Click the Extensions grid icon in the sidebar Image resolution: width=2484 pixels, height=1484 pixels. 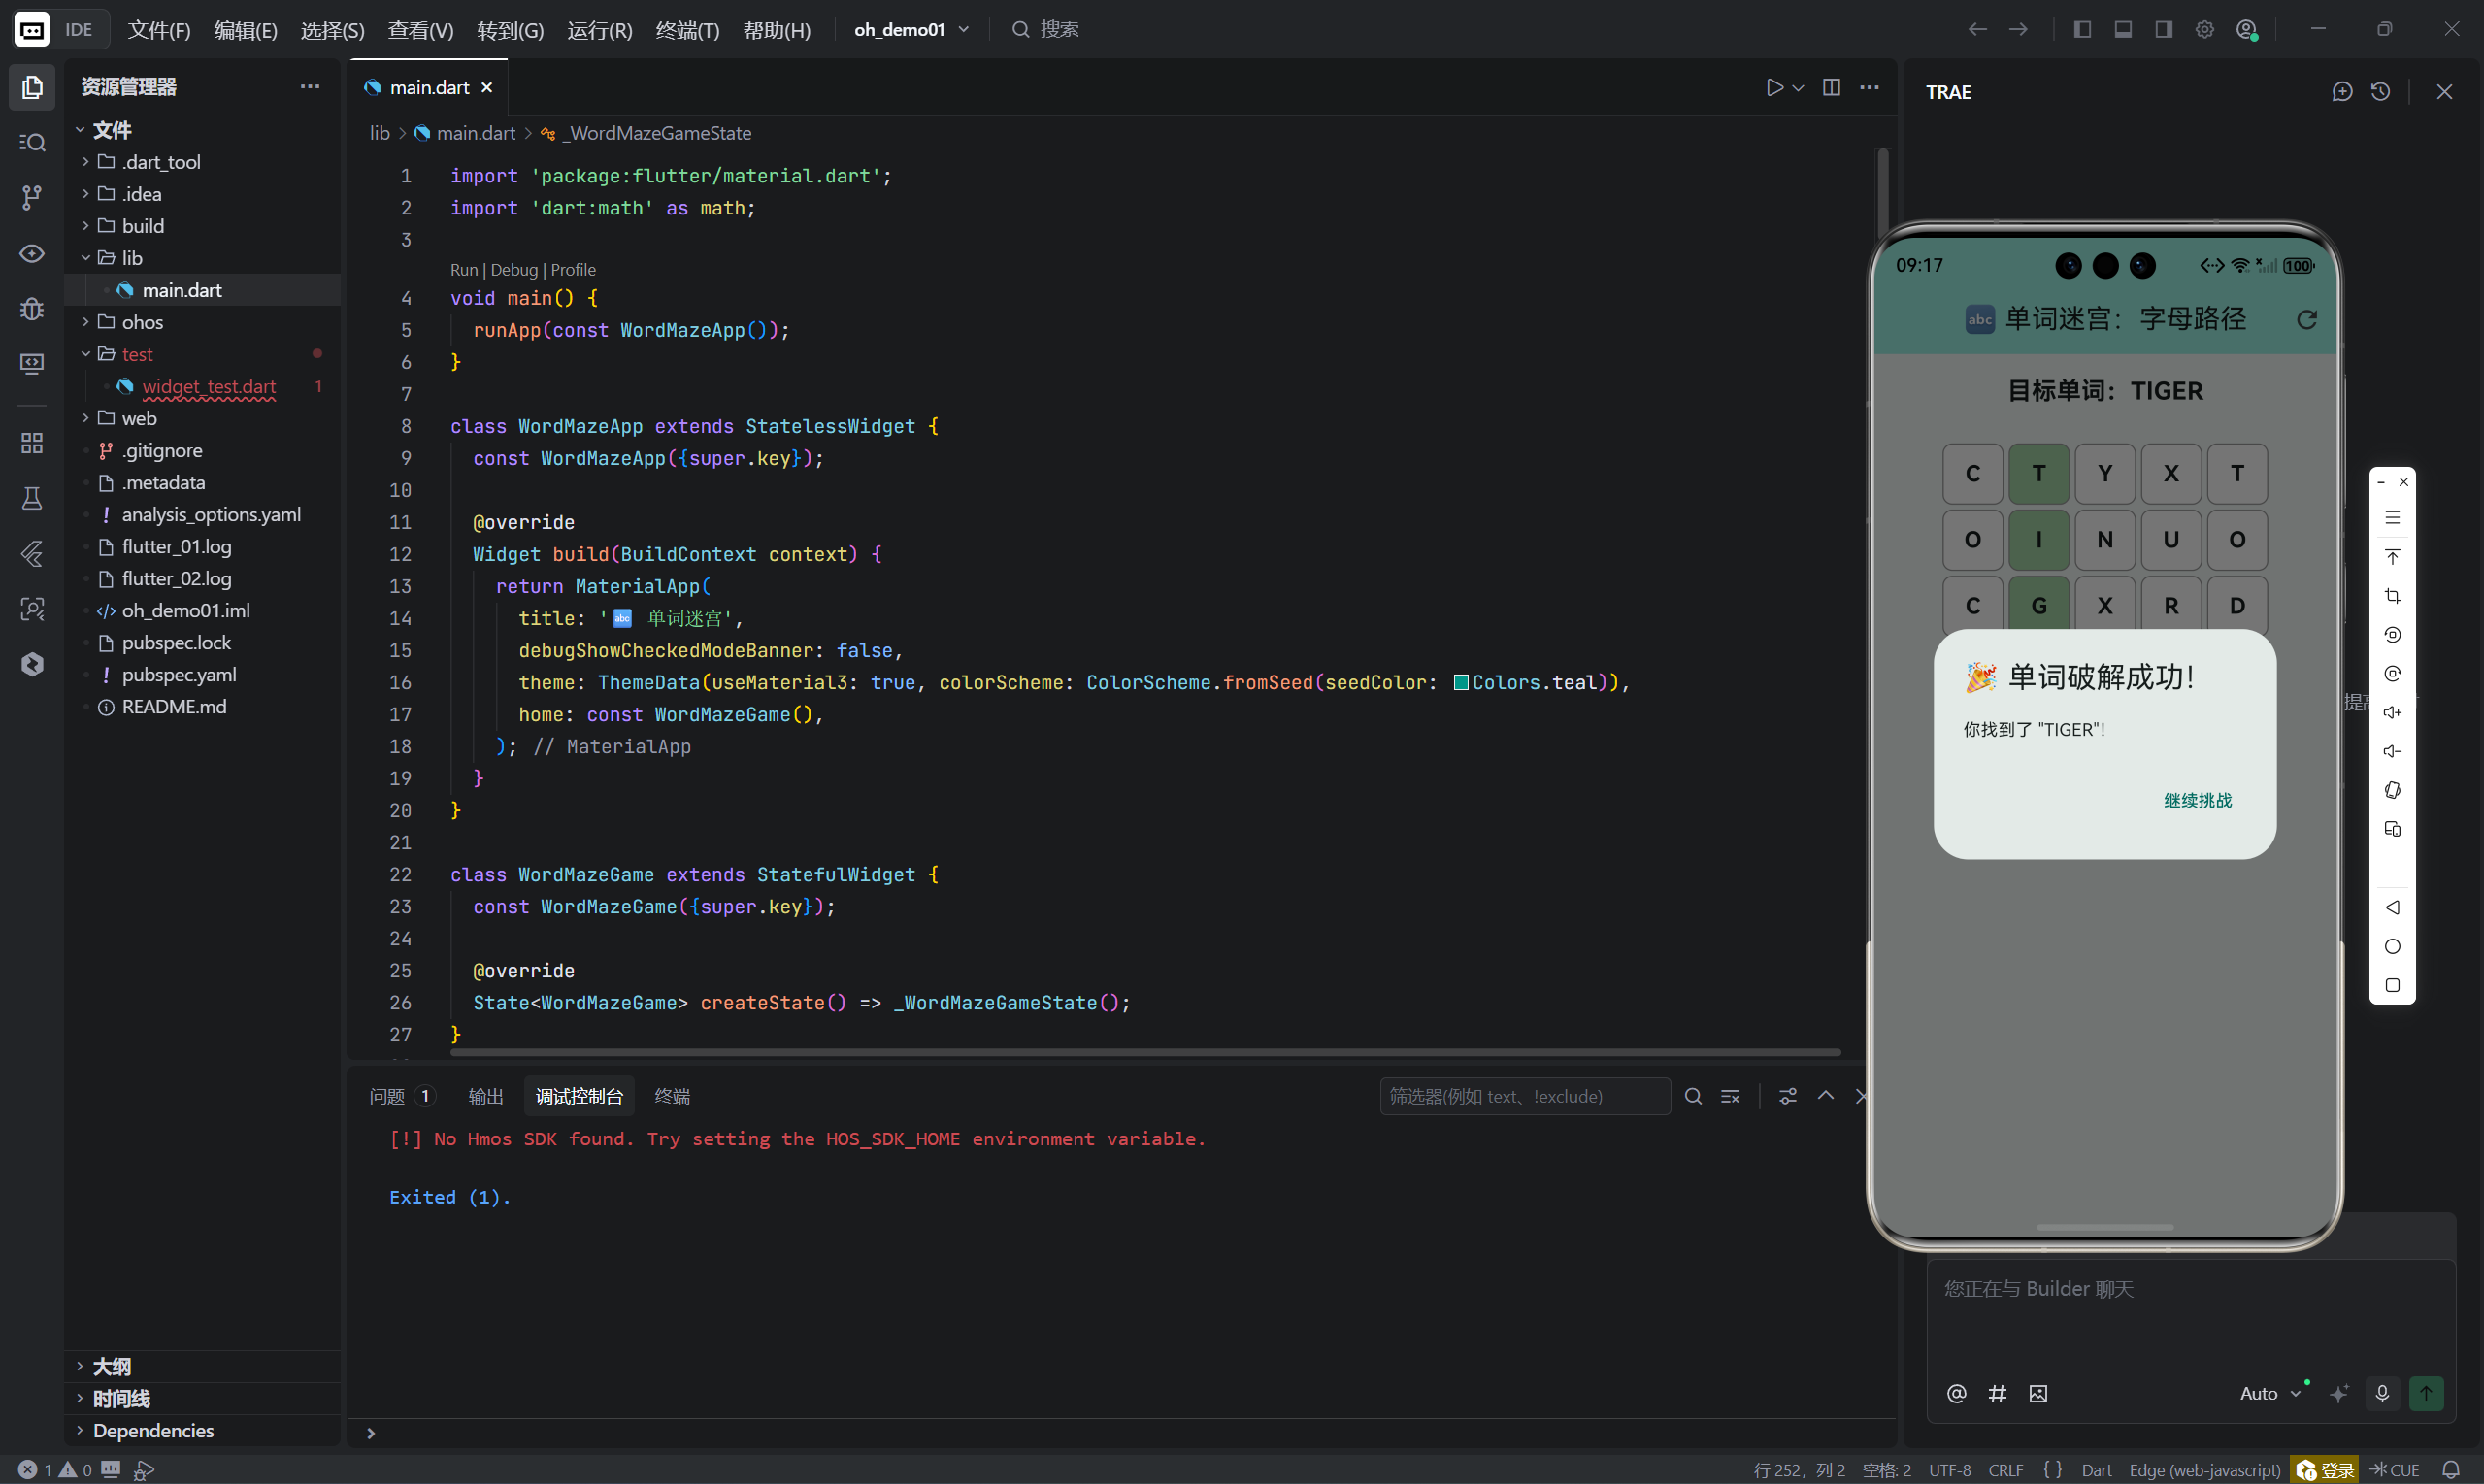pos(32,443)
